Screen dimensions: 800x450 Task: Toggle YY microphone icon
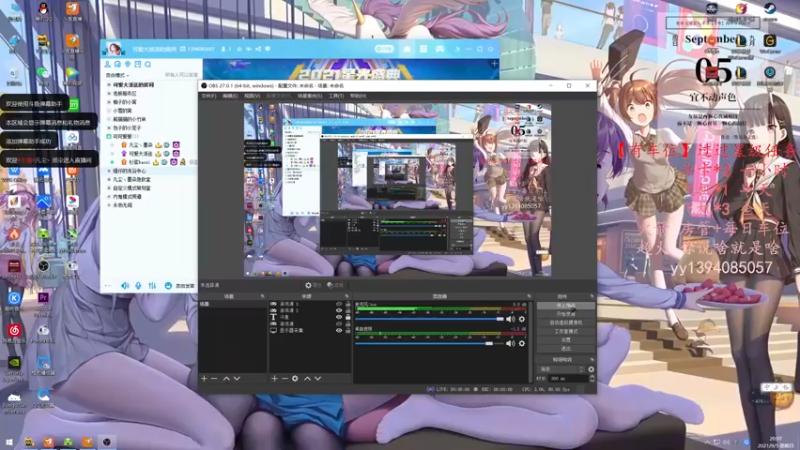[x=138, y=286]
